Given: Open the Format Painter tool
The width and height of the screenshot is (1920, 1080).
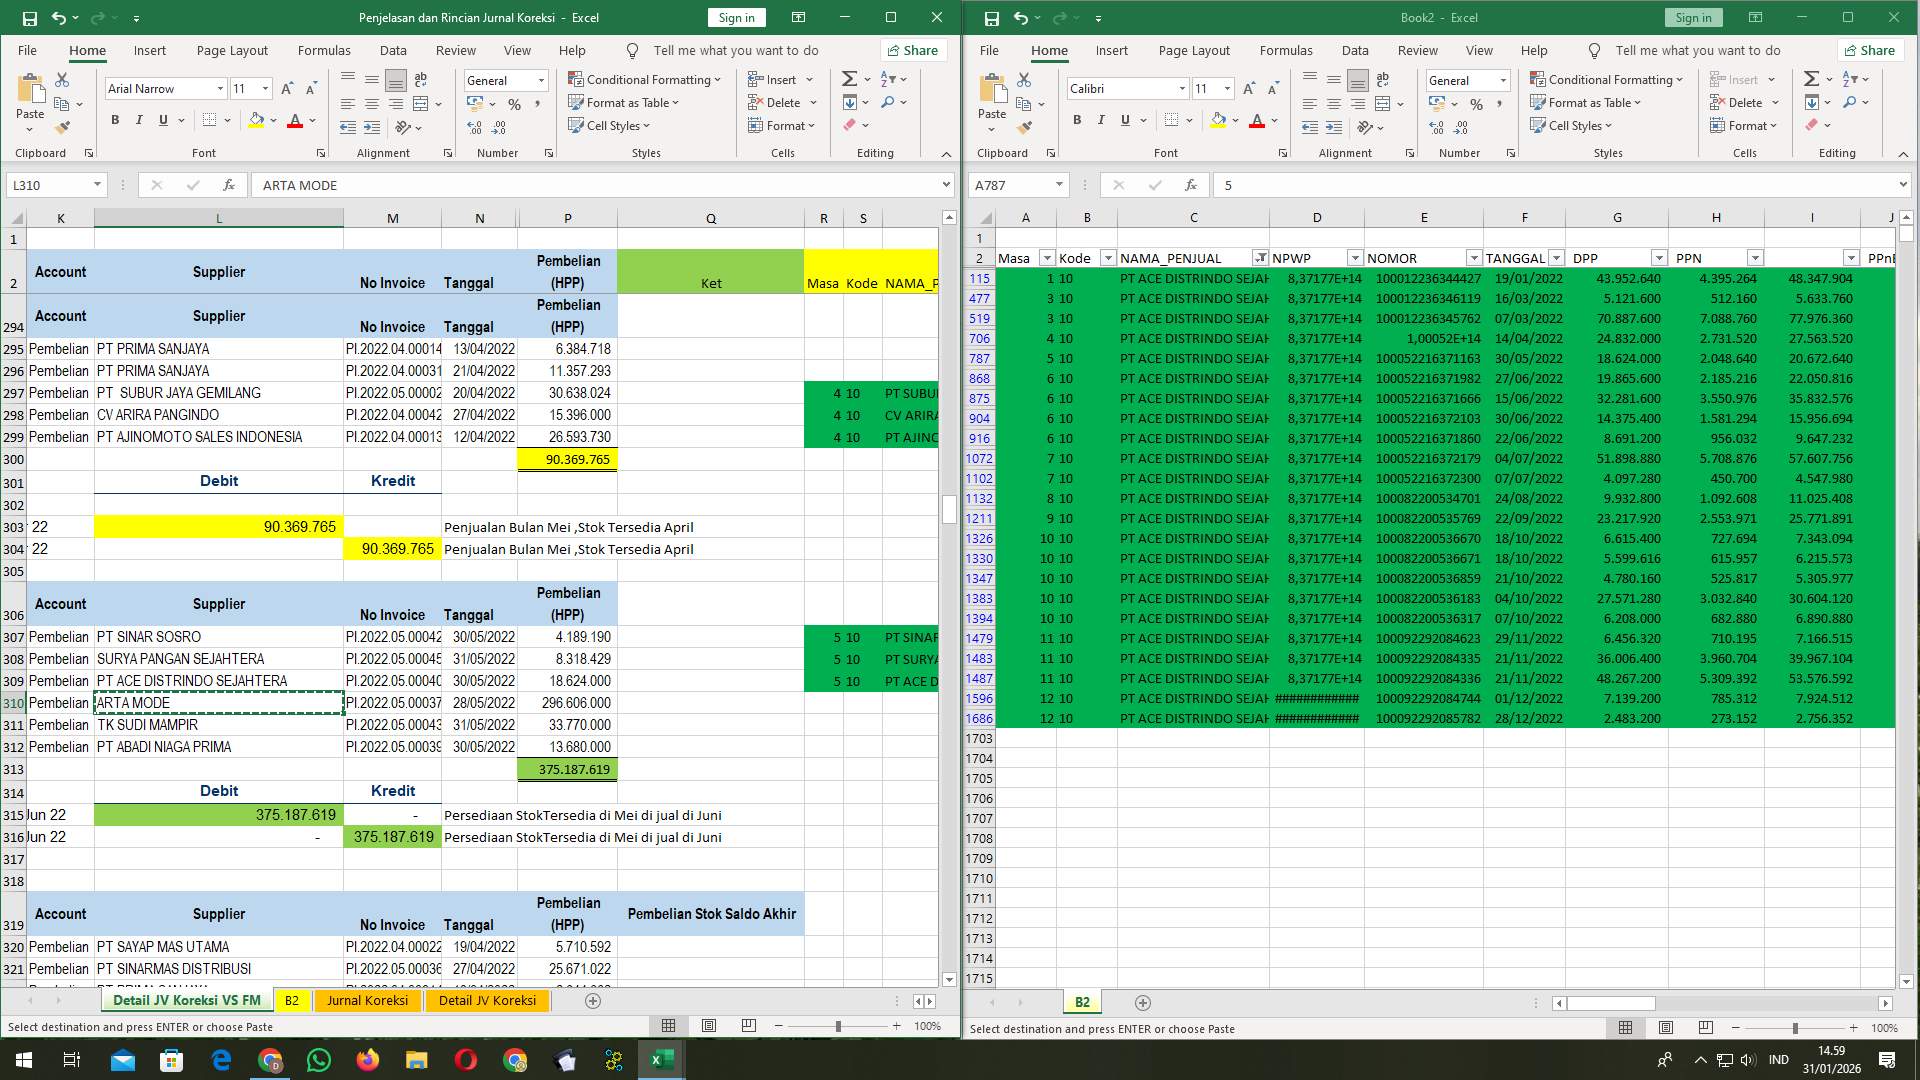Looking at the screenshot, I should tap(63, 126).
